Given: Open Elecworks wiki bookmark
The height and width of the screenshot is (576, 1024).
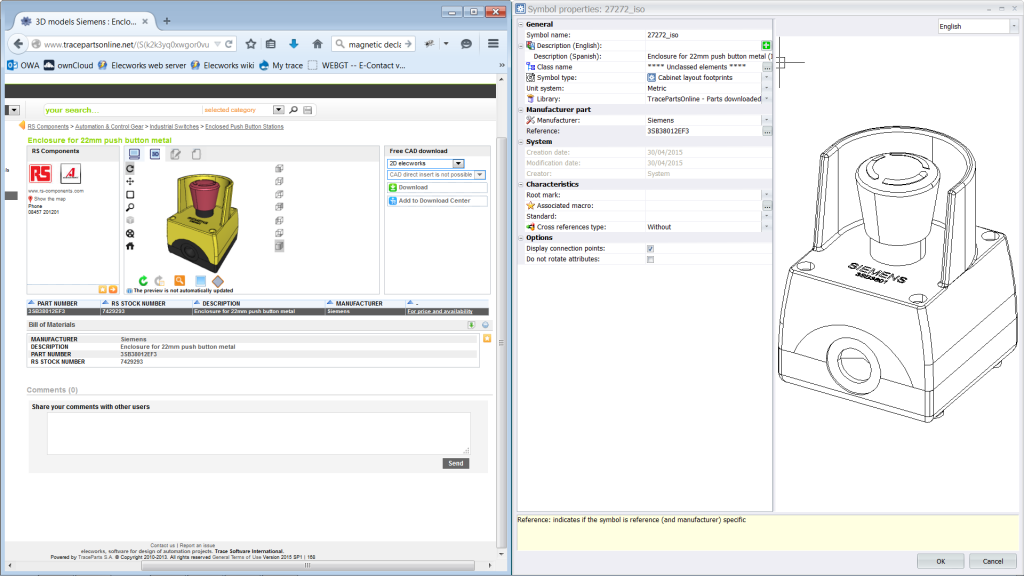Looking at the screenshot, I should point(222,65).
